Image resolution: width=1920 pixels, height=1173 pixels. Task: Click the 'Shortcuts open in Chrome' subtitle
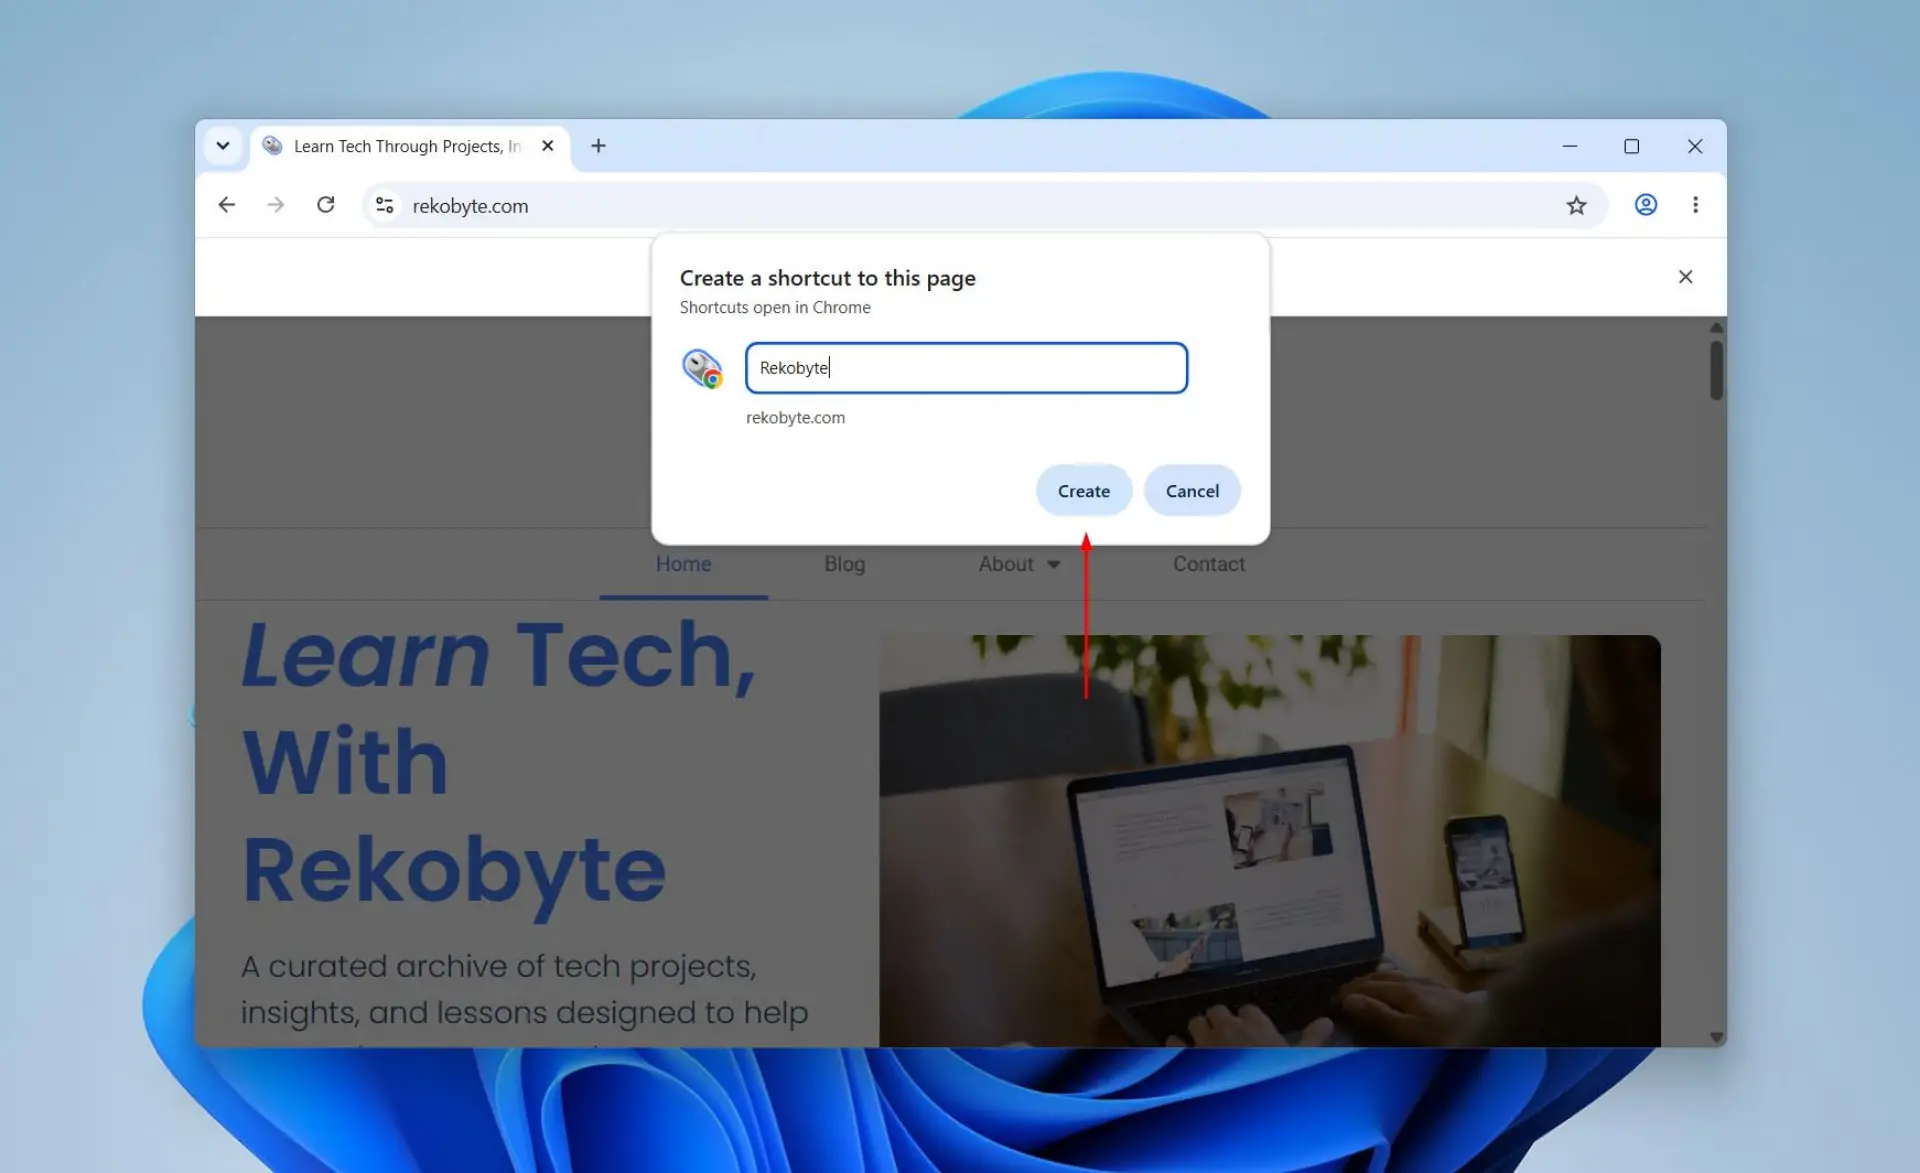coord(775,308)
